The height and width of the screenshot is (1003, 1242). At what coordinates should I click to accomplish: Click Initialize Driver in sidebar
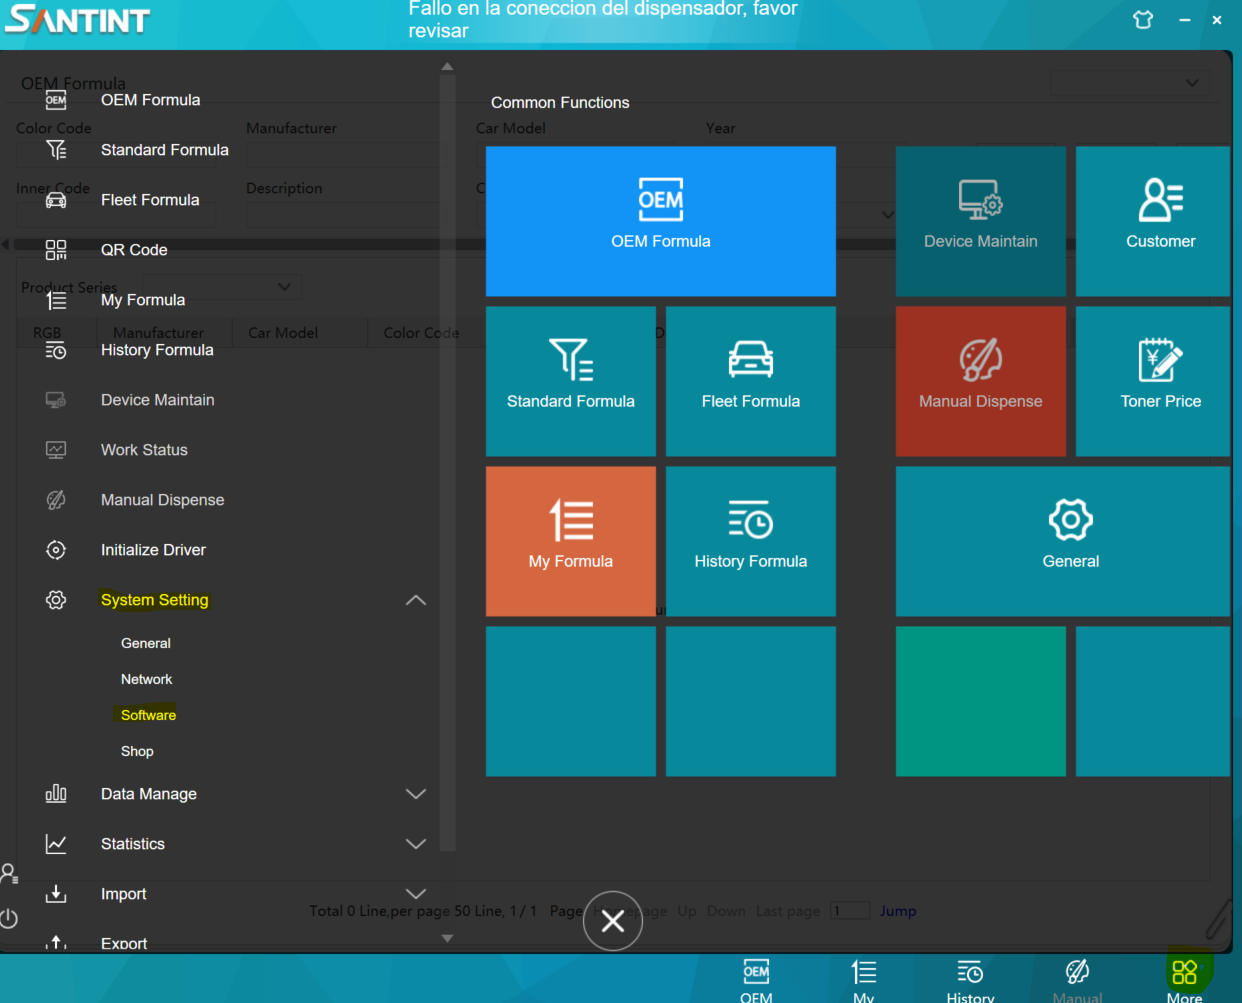[x=153, y=550]
